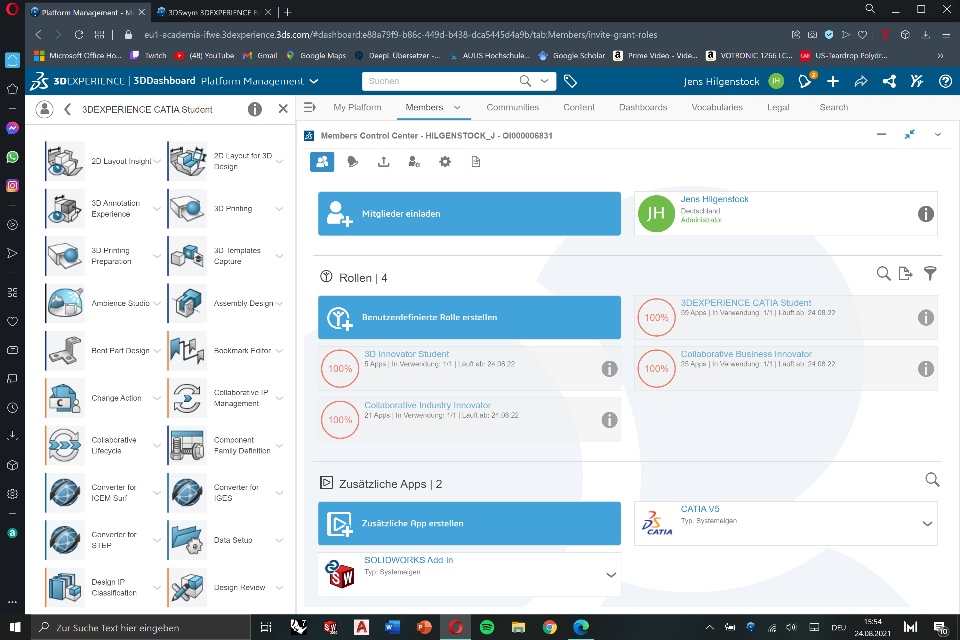Click Mitglieder einladen button
Viewport: 960px width, 640px height.
point(469,214)
